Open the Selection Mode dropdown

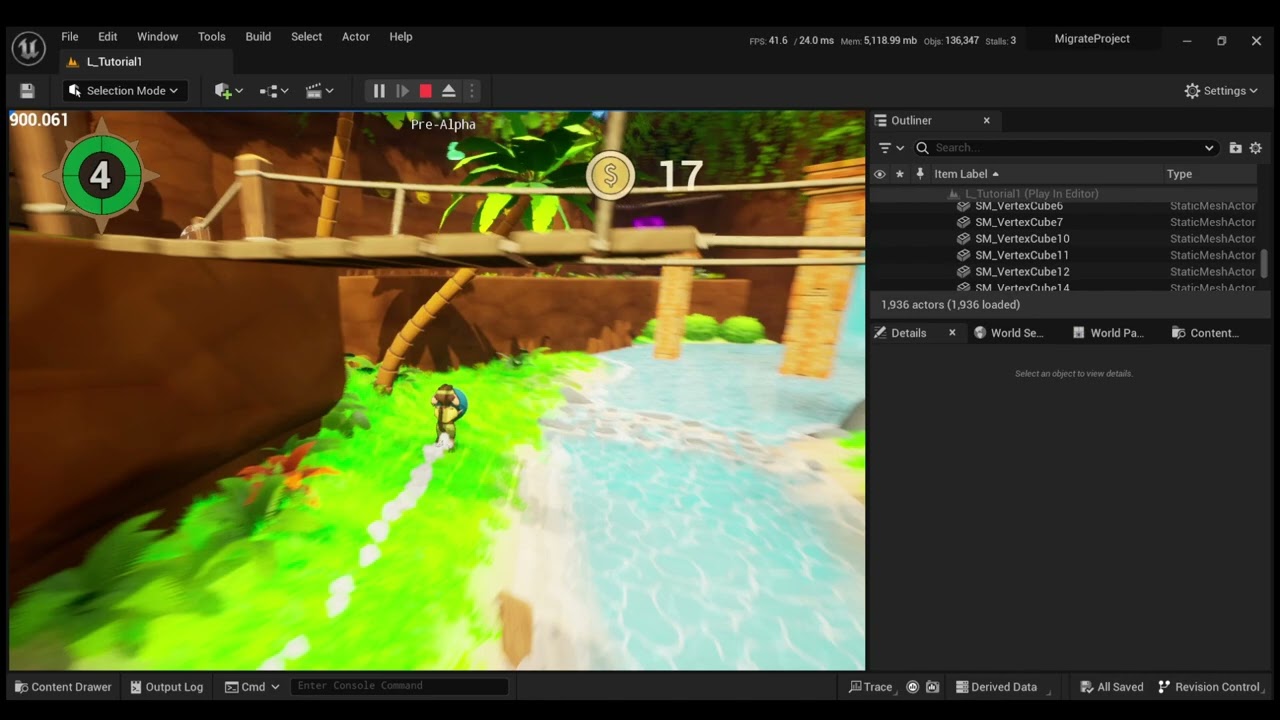tap(125, 91)
